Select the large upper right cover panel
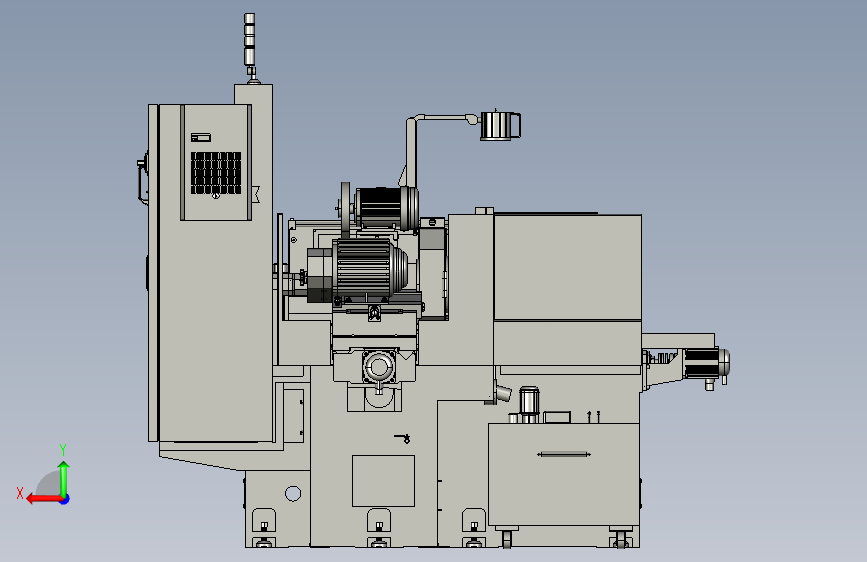The height and width of the screenshot is (562, 867). (567, 267)
